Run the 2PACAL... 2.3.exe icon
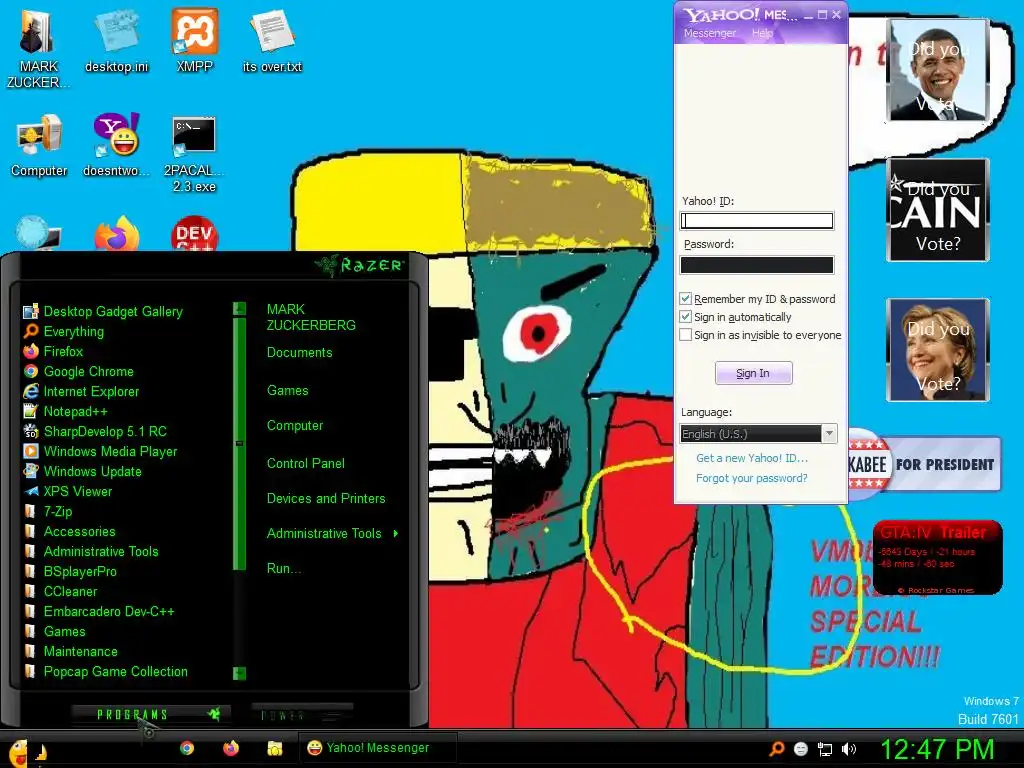The image size is (1024, 768). [x=194, y=154]
